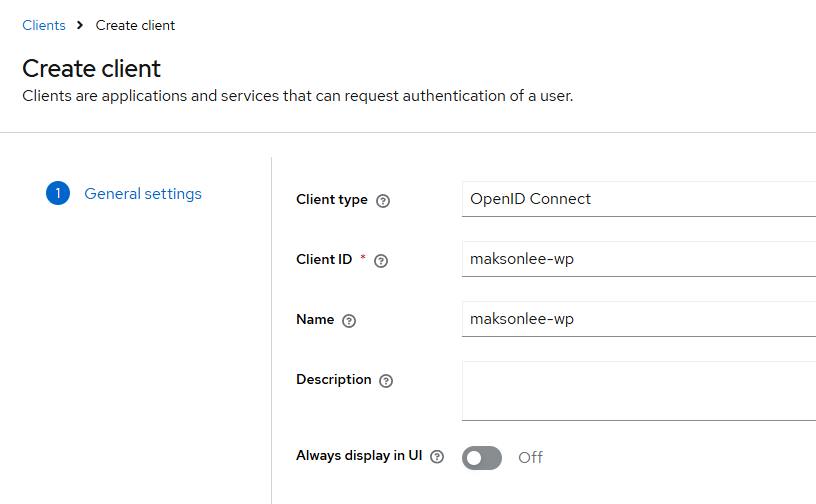
Task: Click inside the Description text area
Action: [x=638, y=391]
